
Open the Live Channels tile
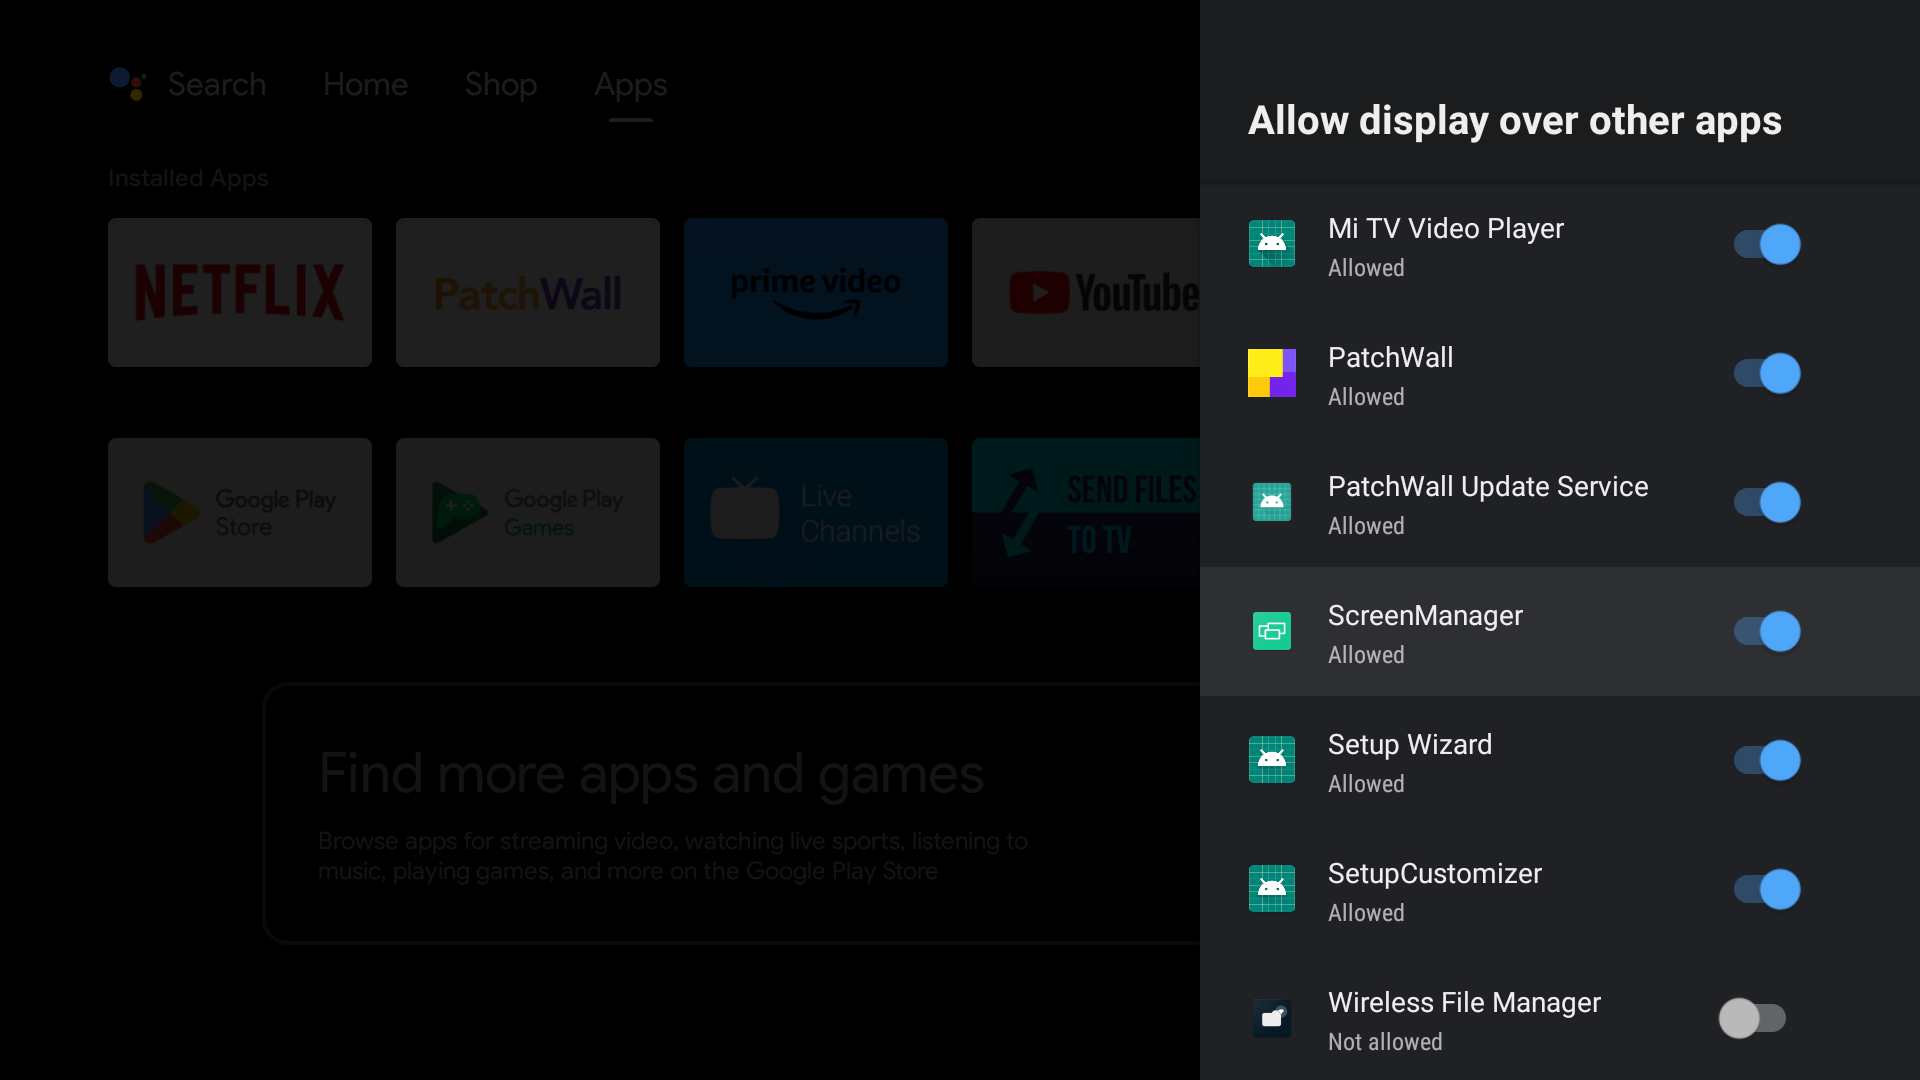click(816, 512)
